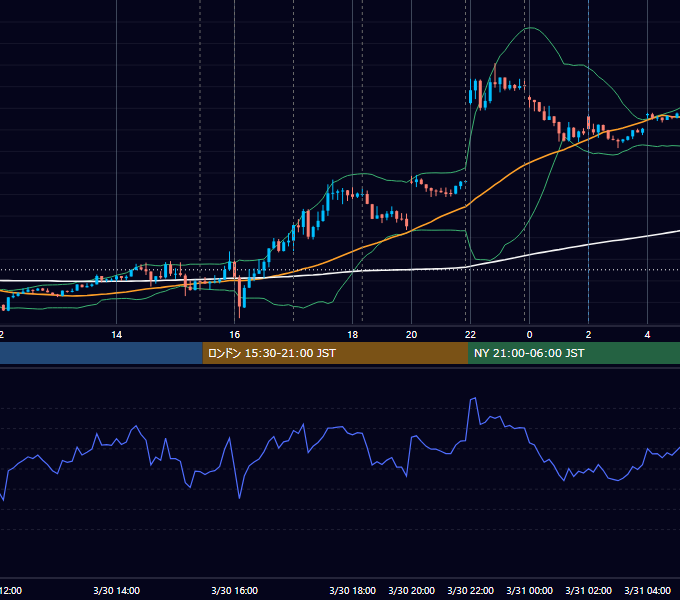Click the ロンドン 15:30-21:00 JST session bar

(335, 353)
